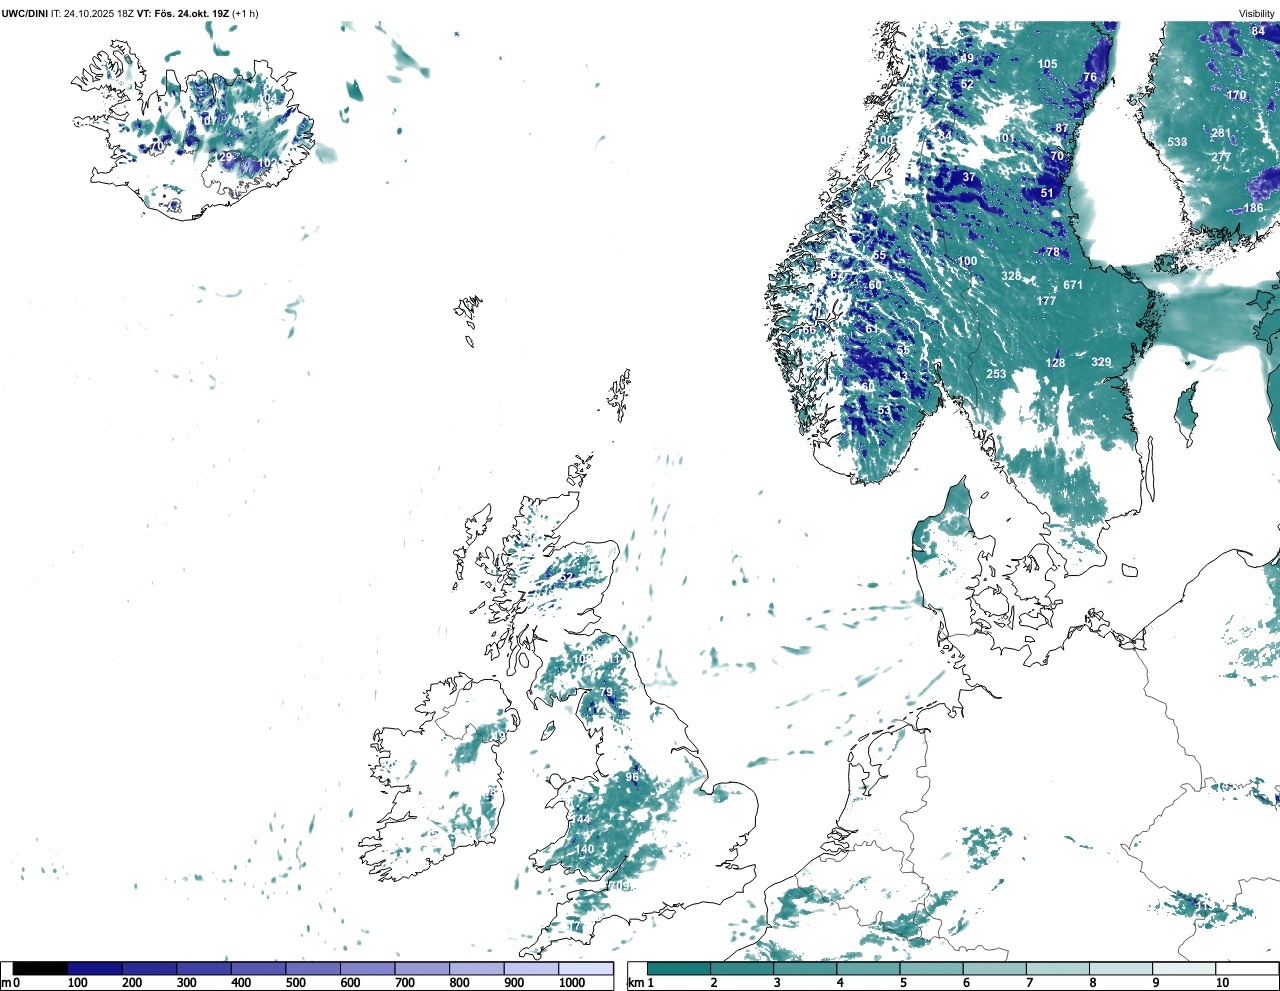Click the 6–7 km legend swatch
Image resolution: width=1280 pixels, height=991 pixels.
pyautogui.click(x=994, y=968)
